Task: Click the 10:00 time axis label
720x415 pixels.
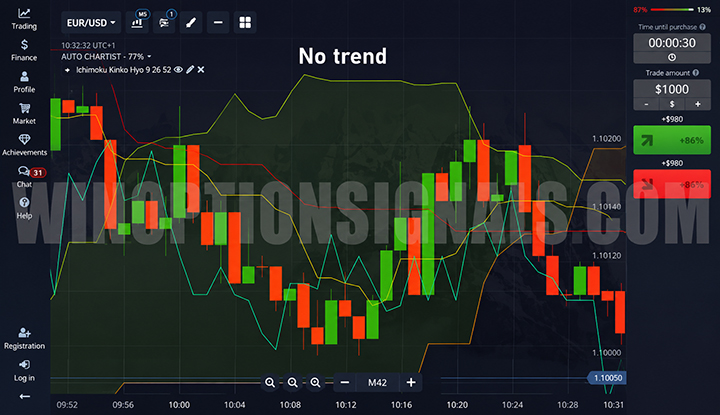Action: tap(179, 405)
